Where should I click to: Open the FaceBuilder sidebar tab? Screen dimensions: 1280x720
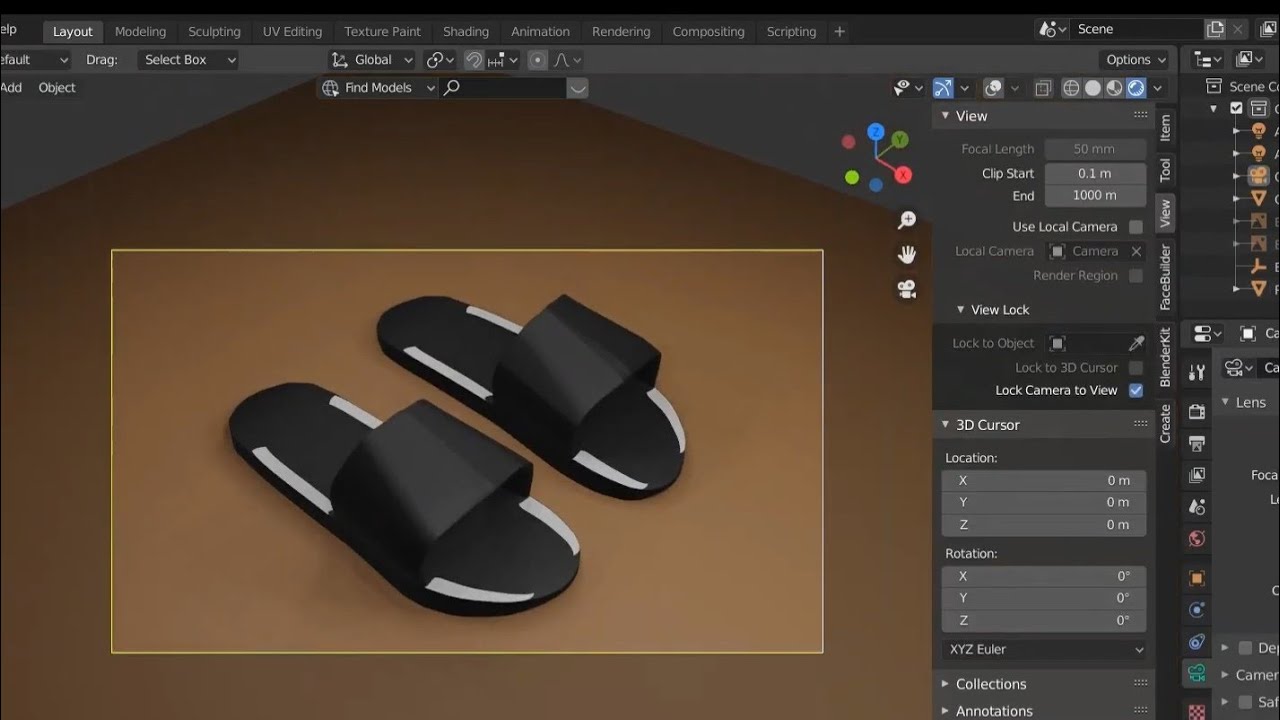click(1165, 277)
